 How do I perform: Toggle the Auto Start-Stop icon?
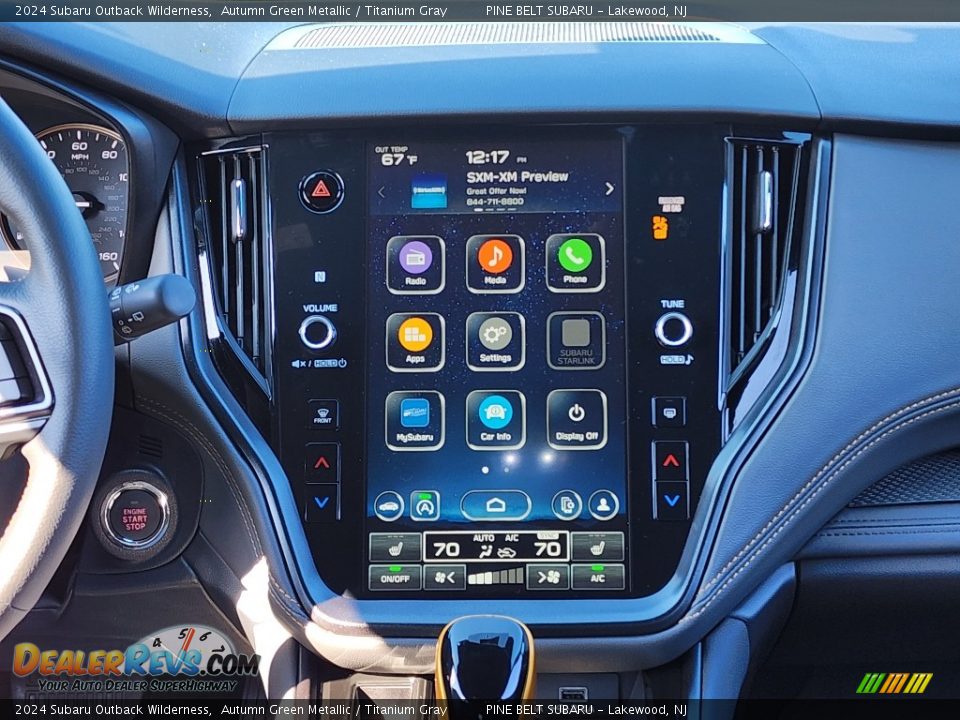(x=425, y=506)
